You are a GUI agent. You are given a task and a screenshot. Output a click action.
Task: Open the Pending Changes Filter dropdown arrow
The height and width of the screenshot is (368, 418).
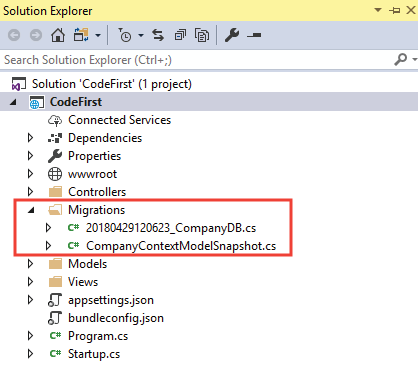pos(141,35)
